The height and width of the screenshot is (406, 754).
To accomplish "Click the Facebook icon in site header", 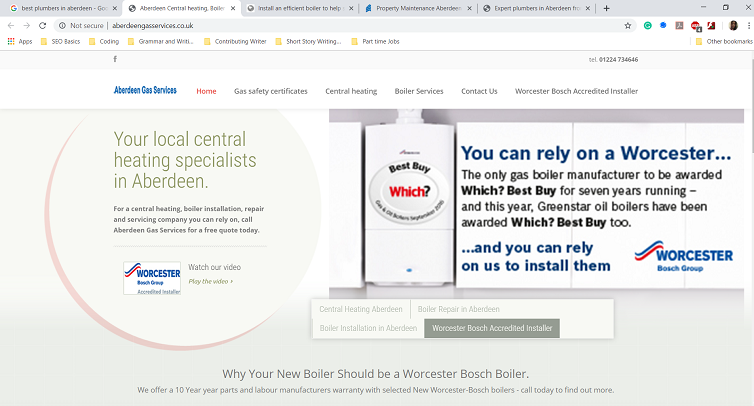I will pyautogui.click(x=115, y=59).
